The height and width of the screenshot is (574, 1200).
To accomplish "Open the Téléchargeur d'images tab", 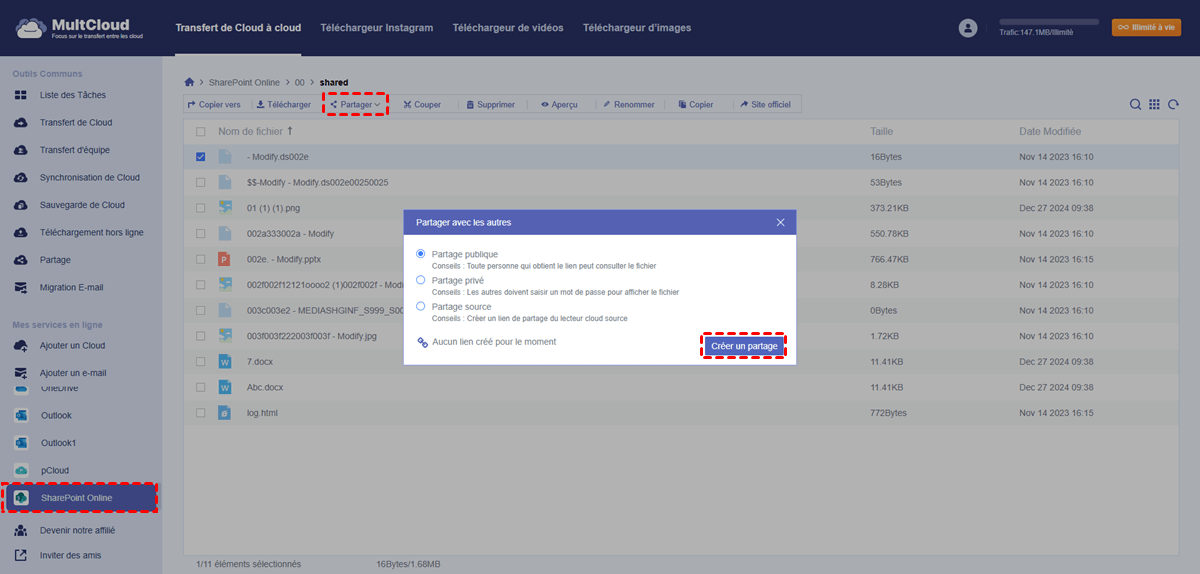I will pos(637,28).
